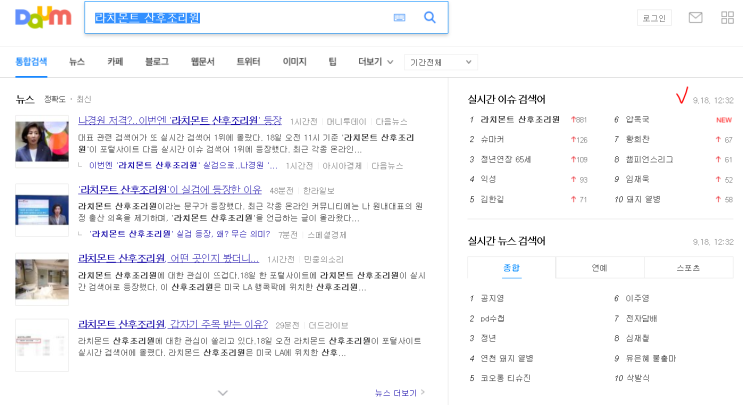This screenshot has width=743, height=405.
Task: Click news keyword 이주영
Action: click(x=637, y=298)
